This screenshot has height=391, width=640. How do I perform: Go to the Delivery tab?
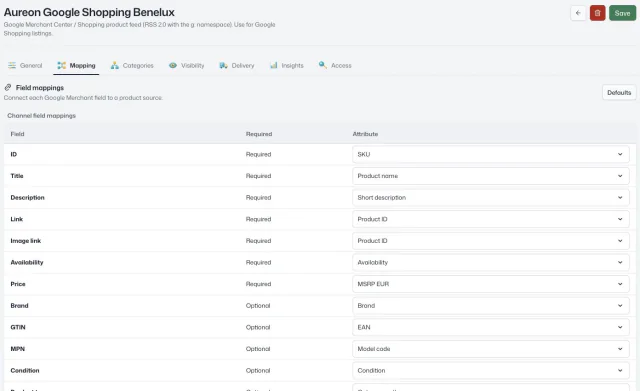pyautogui.click(x=237, y=65)
